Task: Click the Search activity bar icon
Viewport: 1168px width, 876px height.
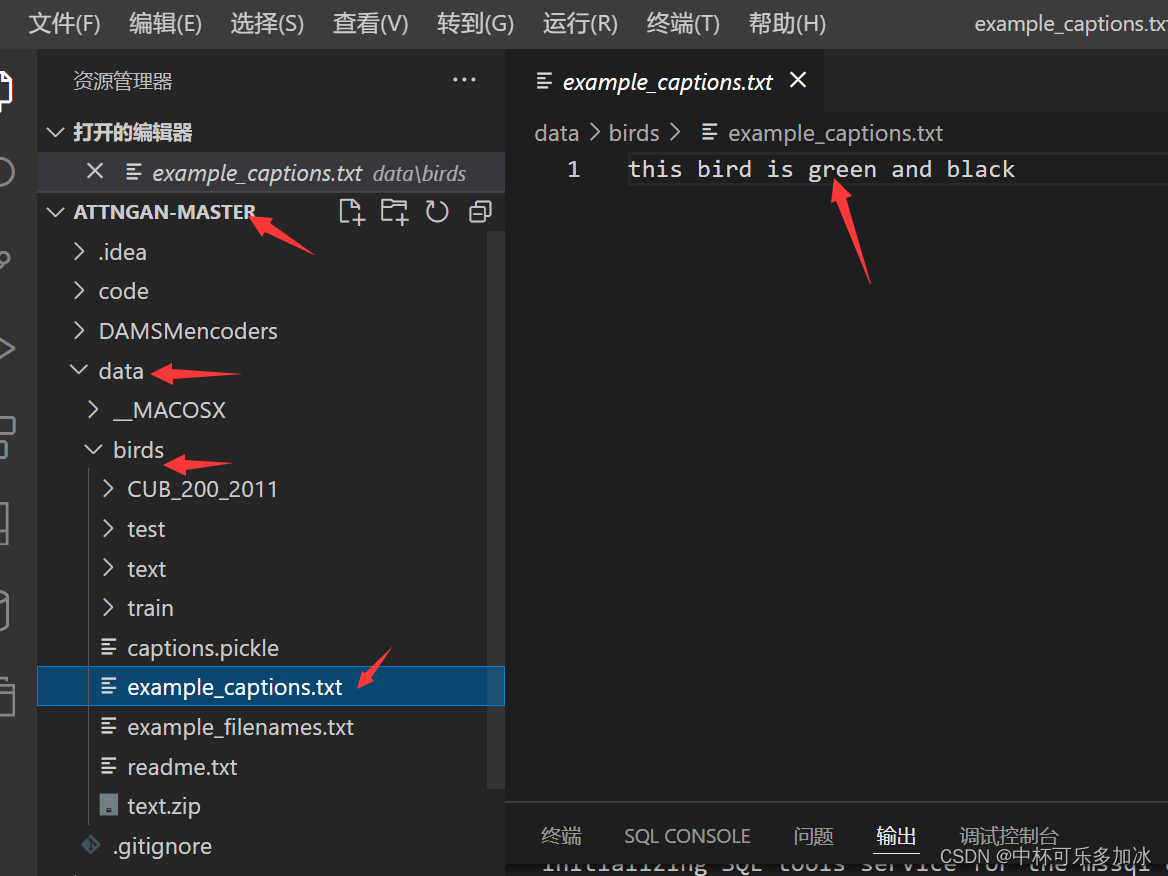Action: pos(6,172)
